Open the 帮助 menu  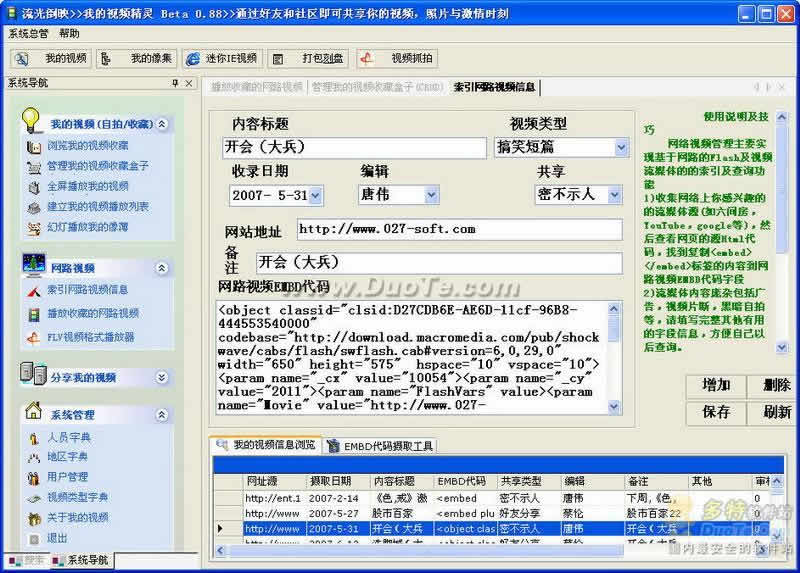[x=69, y=34]
